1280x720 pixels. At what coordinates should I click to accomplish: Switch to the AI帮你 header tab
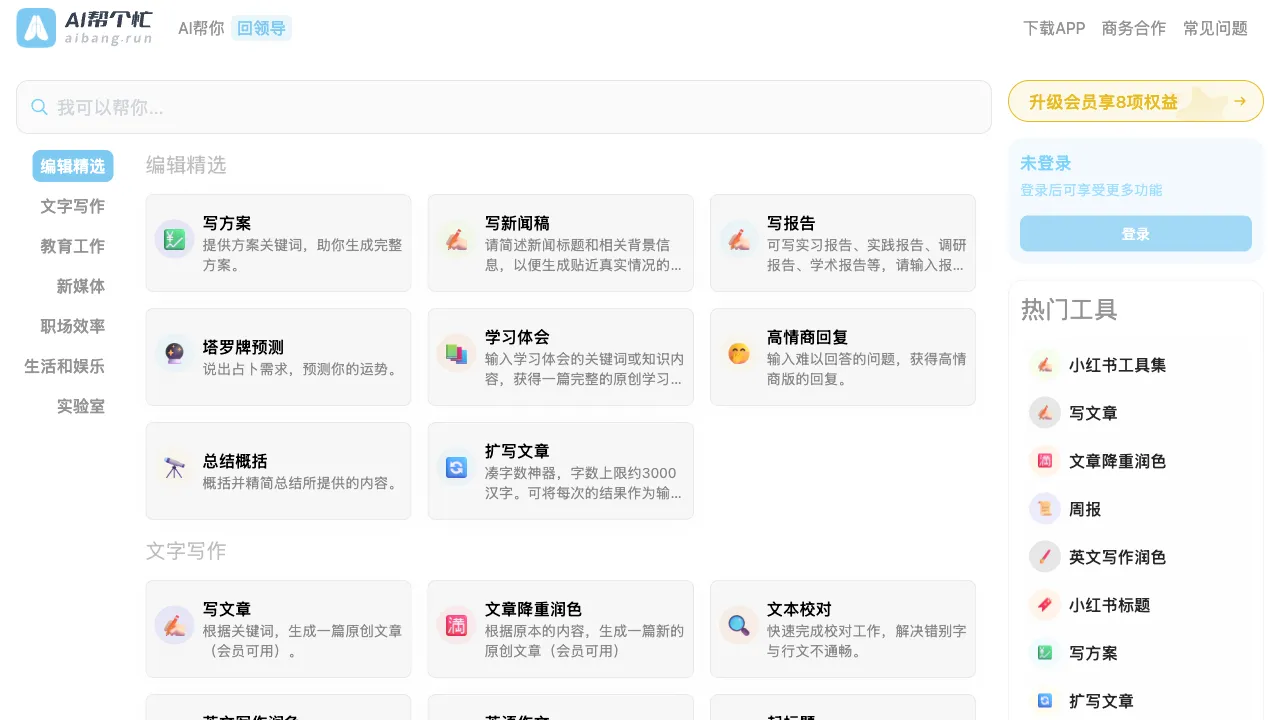coord(201,28)
